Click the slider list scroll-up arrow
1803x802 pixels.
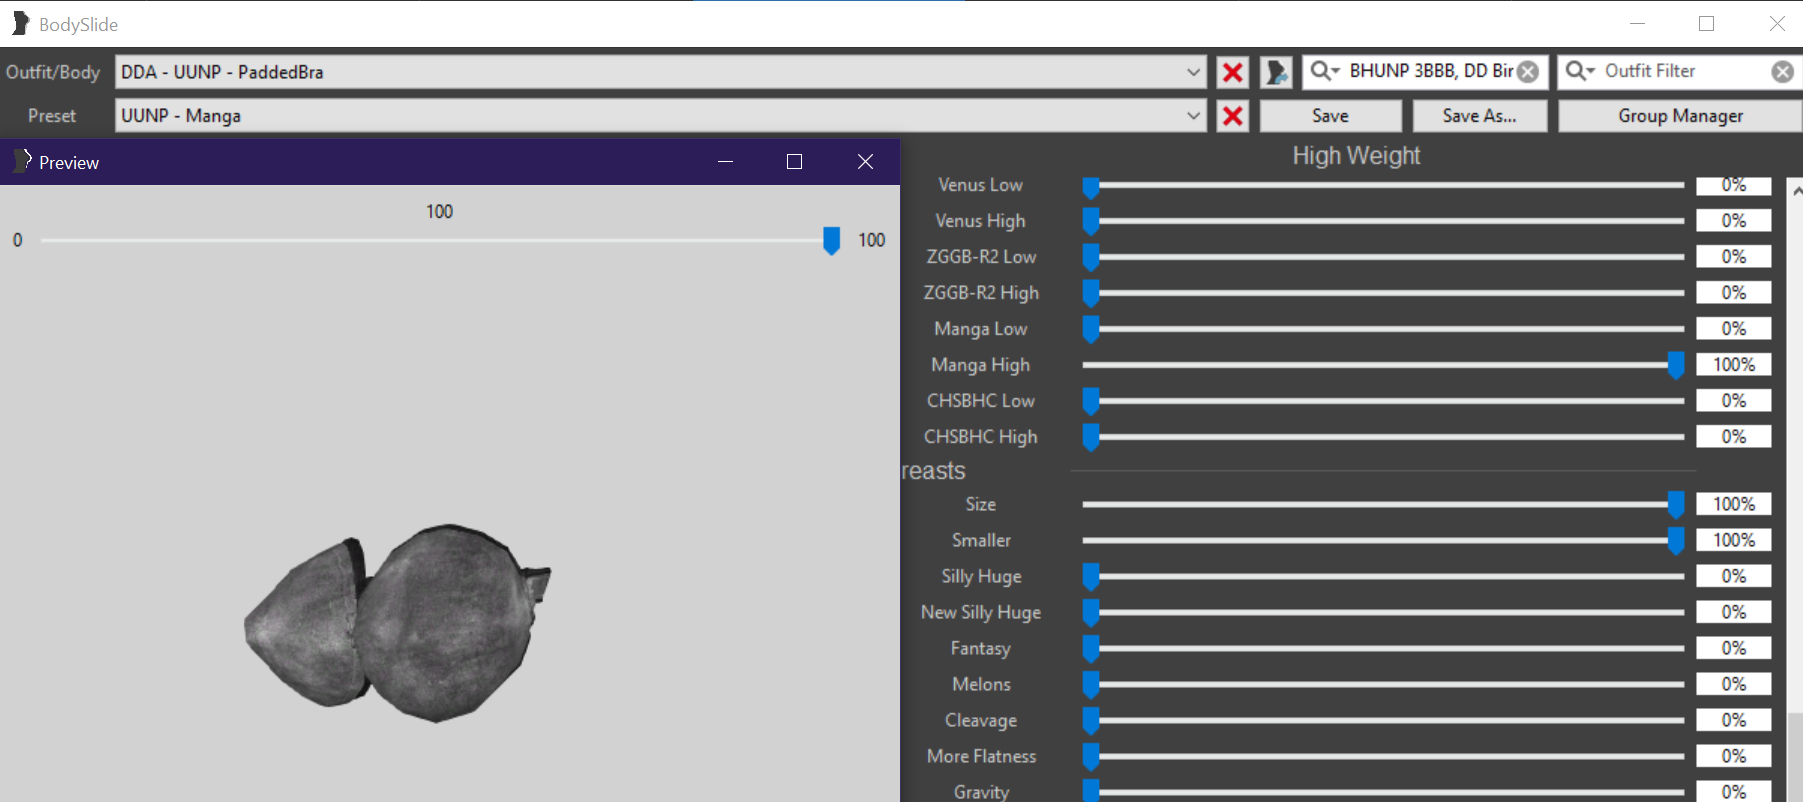pyautogui.click(x=1796, y=189)
